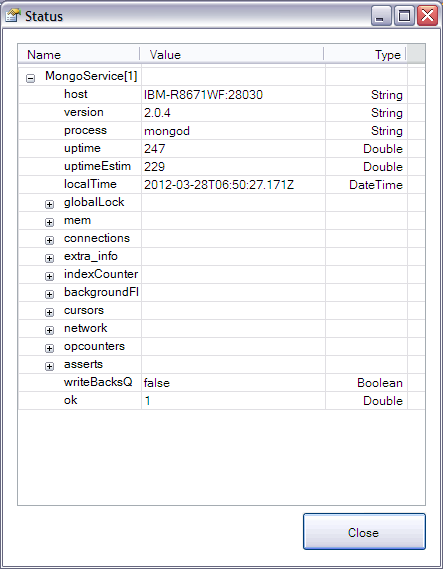
Task: Expand the opcounters node
Action: click(x=49, y=348)
